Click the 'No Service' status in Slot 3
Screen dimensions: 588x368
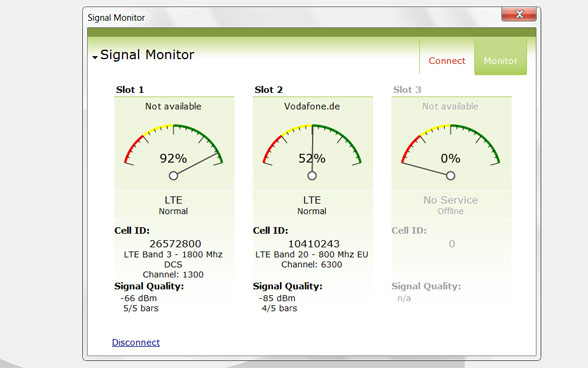pyautogui.click(x=450, y=200)
